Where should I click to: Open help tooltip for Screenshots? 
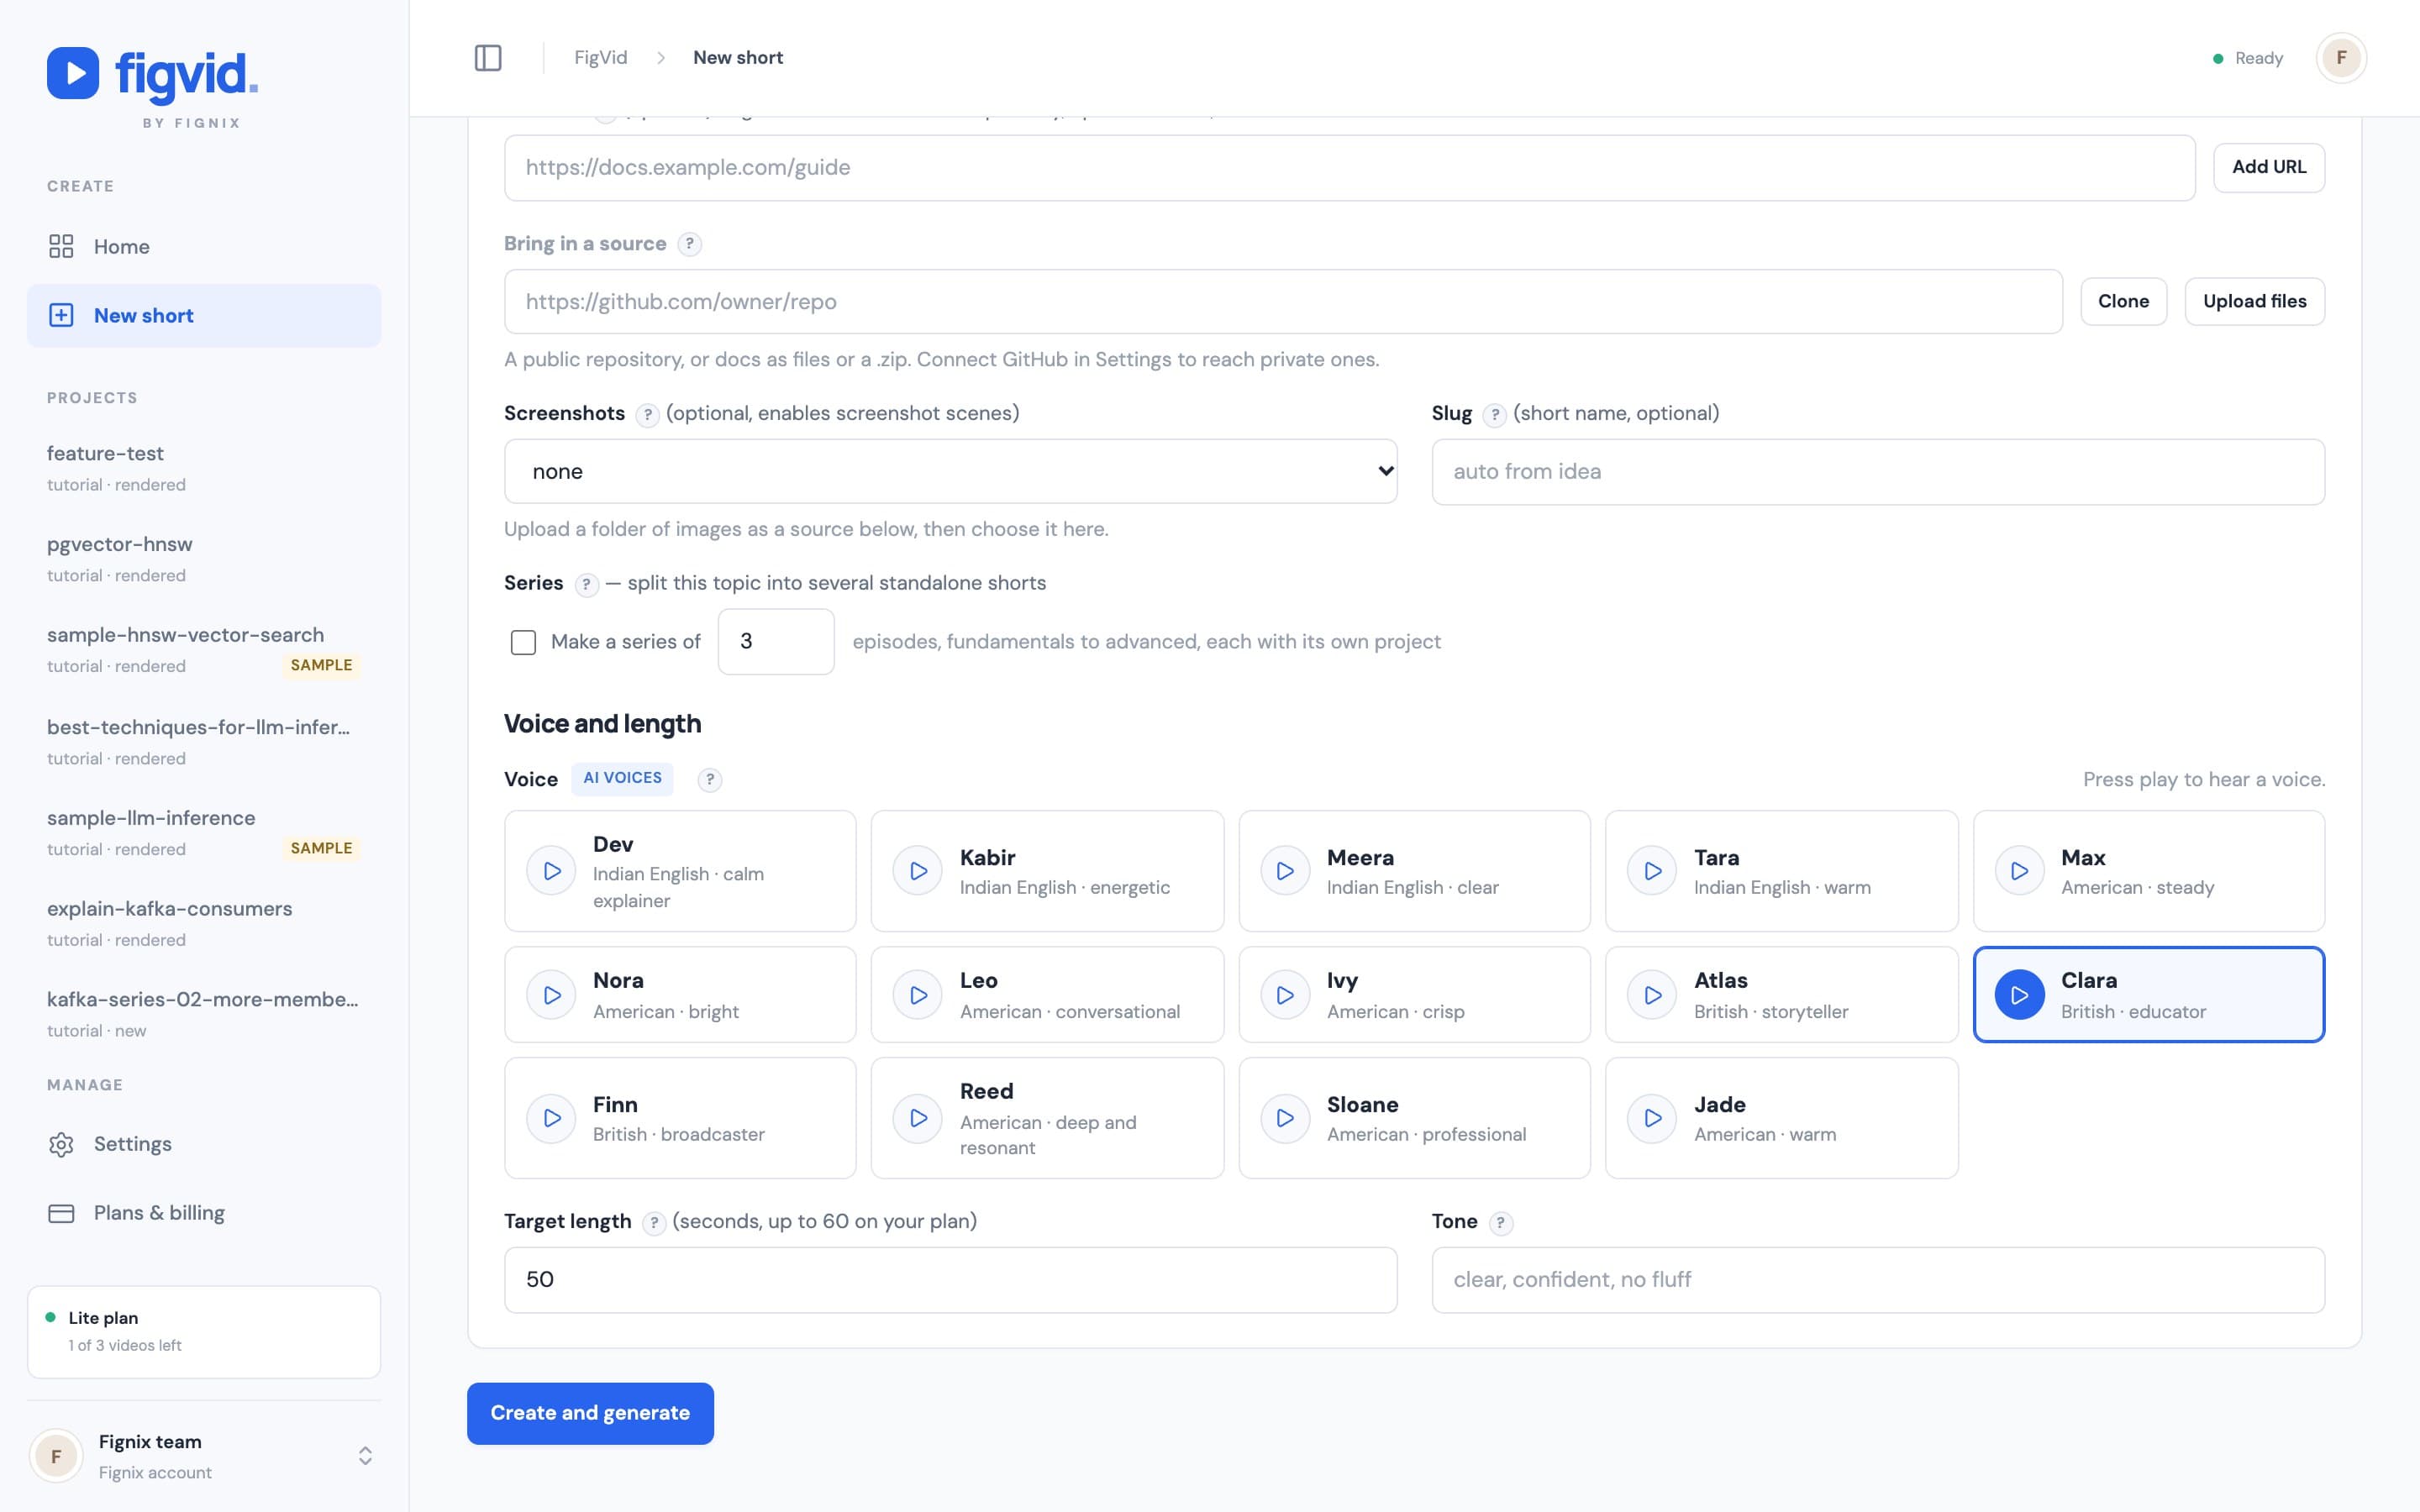pos(647,415)
